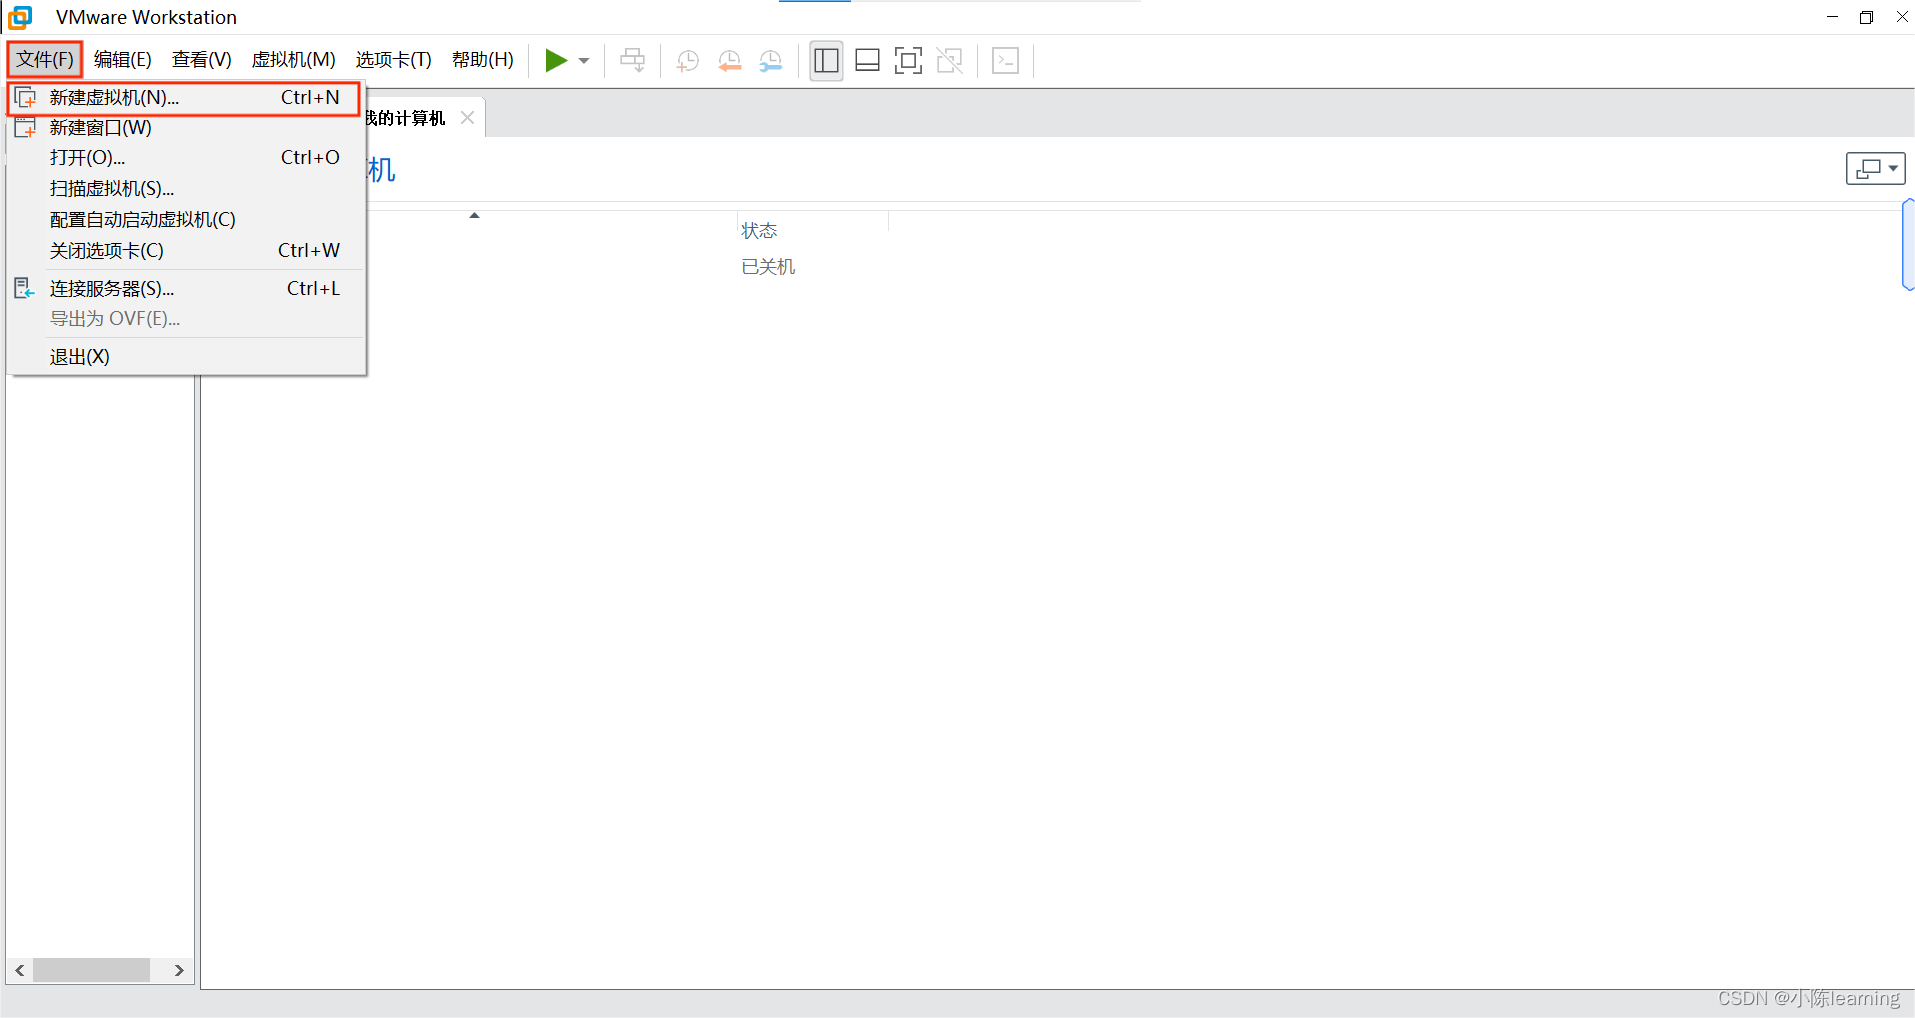
Task: Click Send Ctrl+Alt+Del toolbar icon
Action: 632,61
